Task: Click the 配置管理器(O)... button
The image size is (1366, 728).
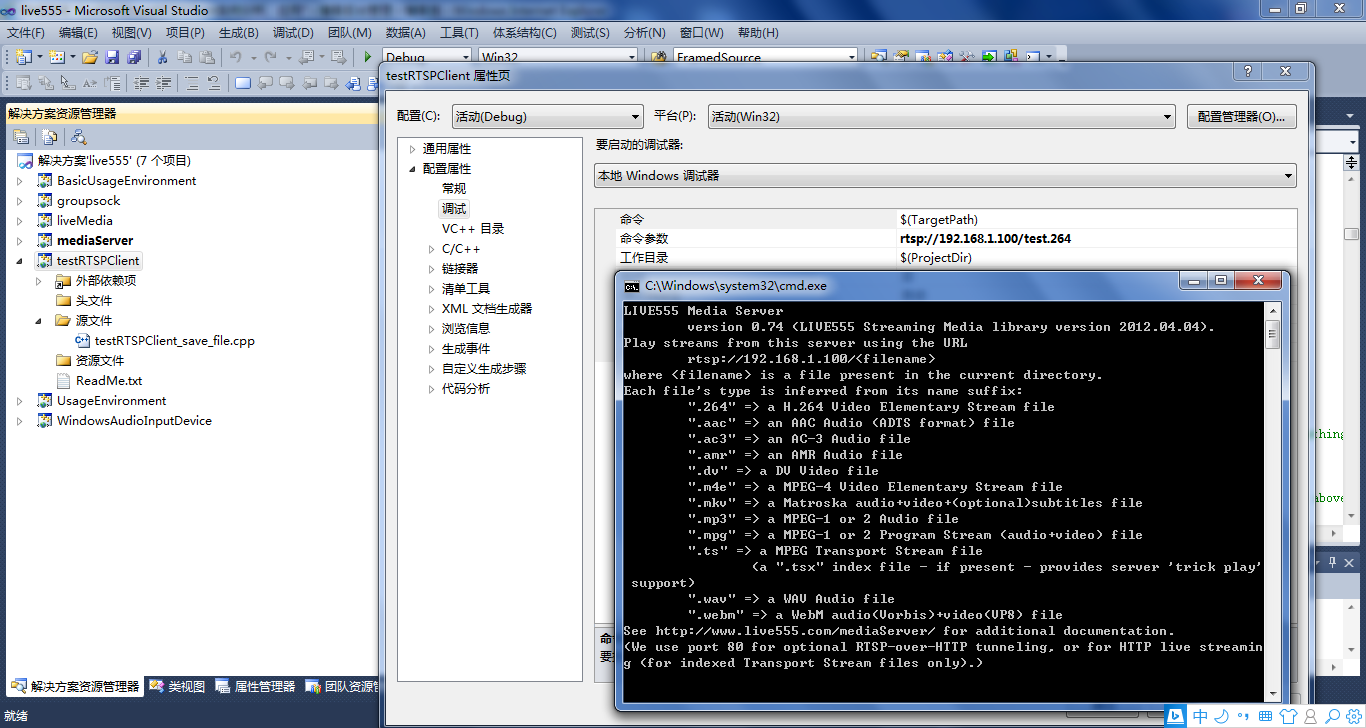Action: 1241,116
